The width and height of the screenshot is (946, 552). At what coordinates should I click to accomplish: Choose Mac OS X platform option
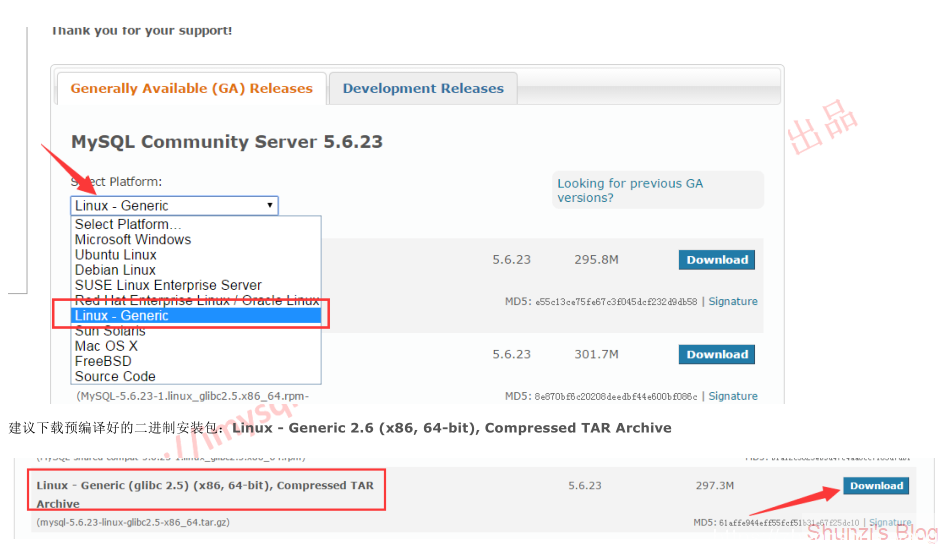pyautogui.click(x=106, y=346)
